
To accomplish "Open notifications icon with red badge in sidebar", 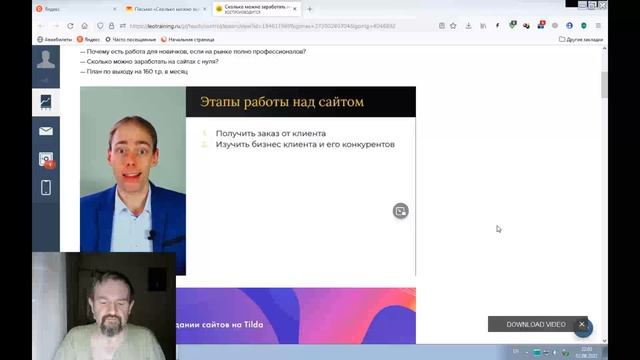I will tap(47, 160).
